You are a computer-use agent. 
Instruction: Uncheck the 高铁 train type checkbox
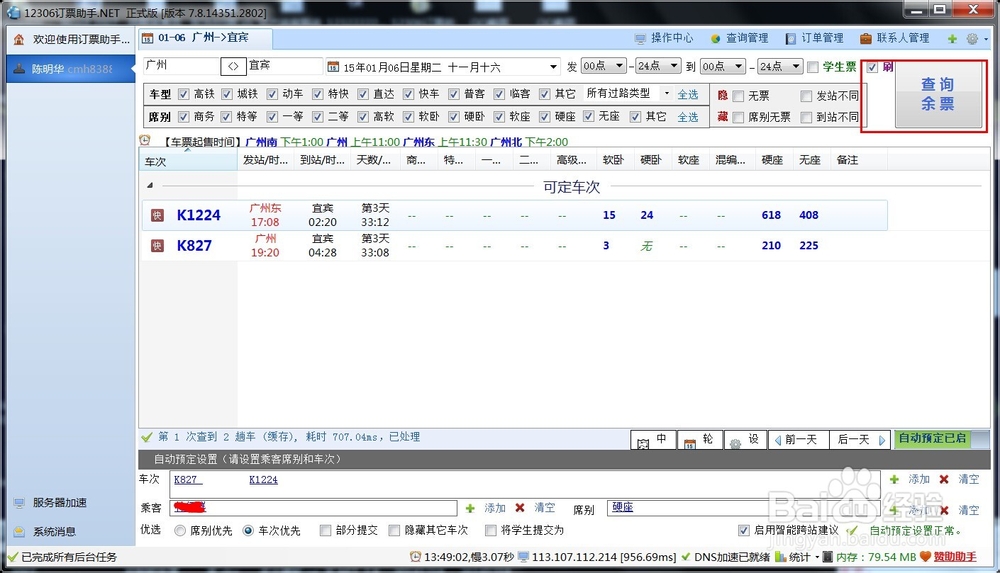pyautogui.click(x=184, y=94)
